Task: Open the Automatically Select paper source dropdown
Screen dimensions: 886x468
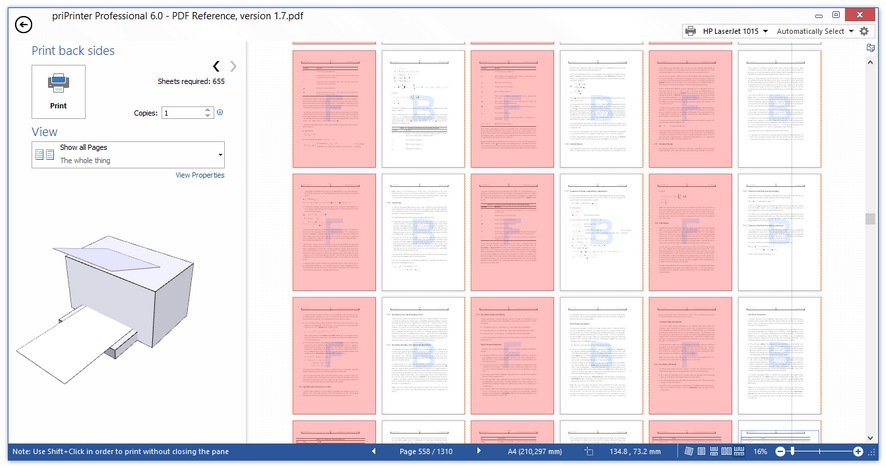Action: [814, 31]
